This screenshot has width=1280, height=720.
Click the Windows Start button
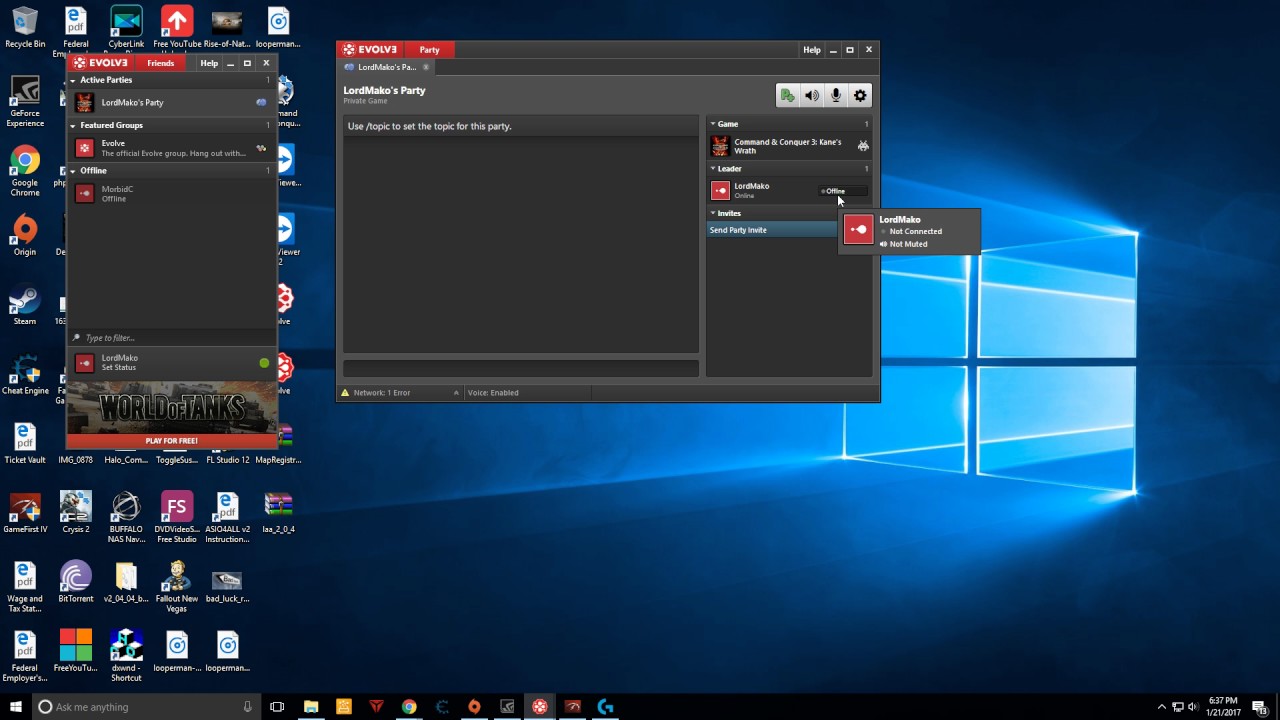(16, 707)
